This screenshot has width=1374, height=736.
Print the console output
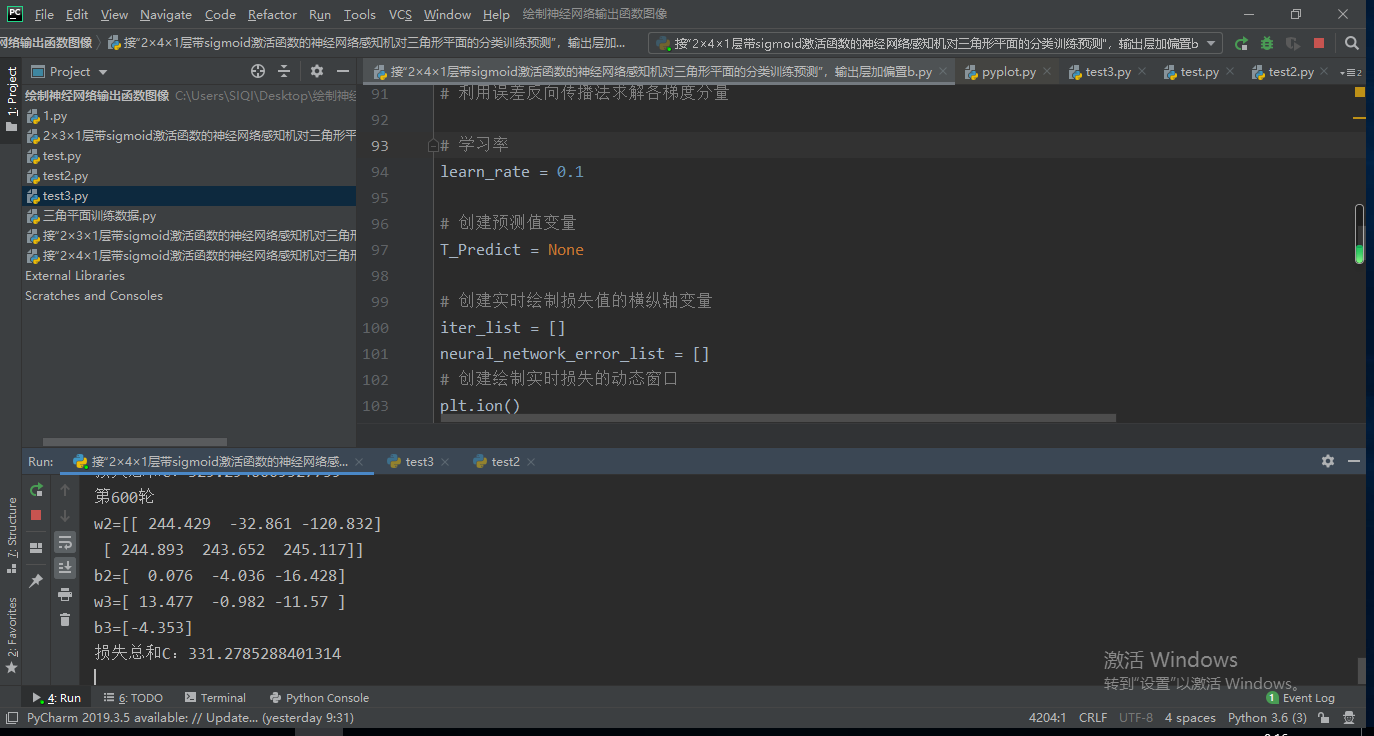tap(65, 594)
